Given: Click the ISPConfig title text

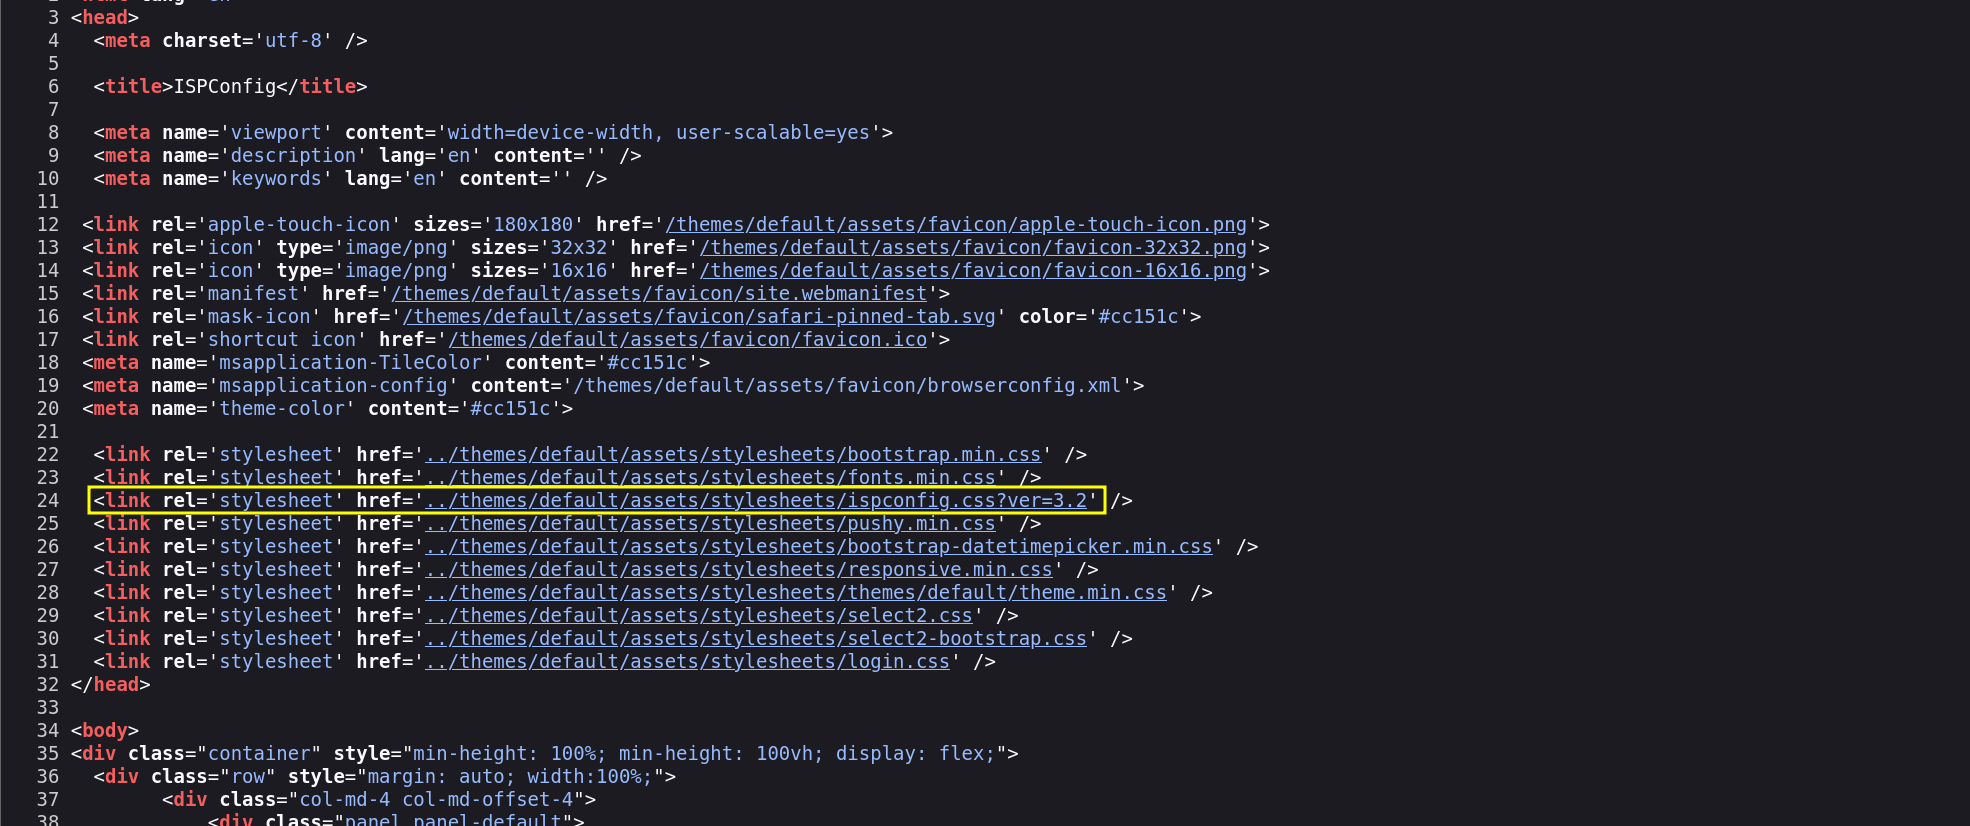Looking at the screenshot, I should [225, 87].
